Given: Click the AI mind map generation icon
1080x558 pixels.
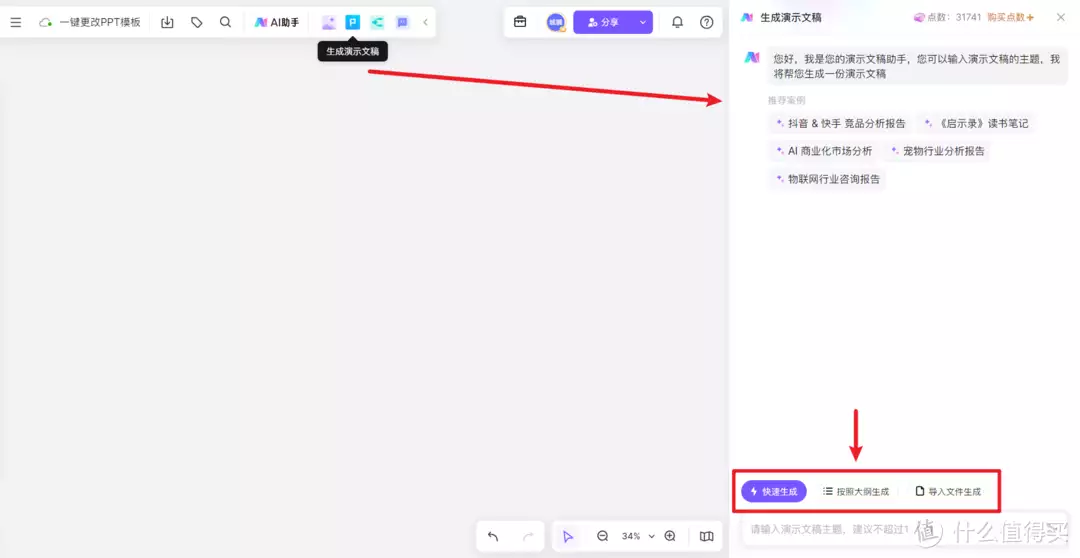Looking at the screenshot, I should click(x=377, y=22).
